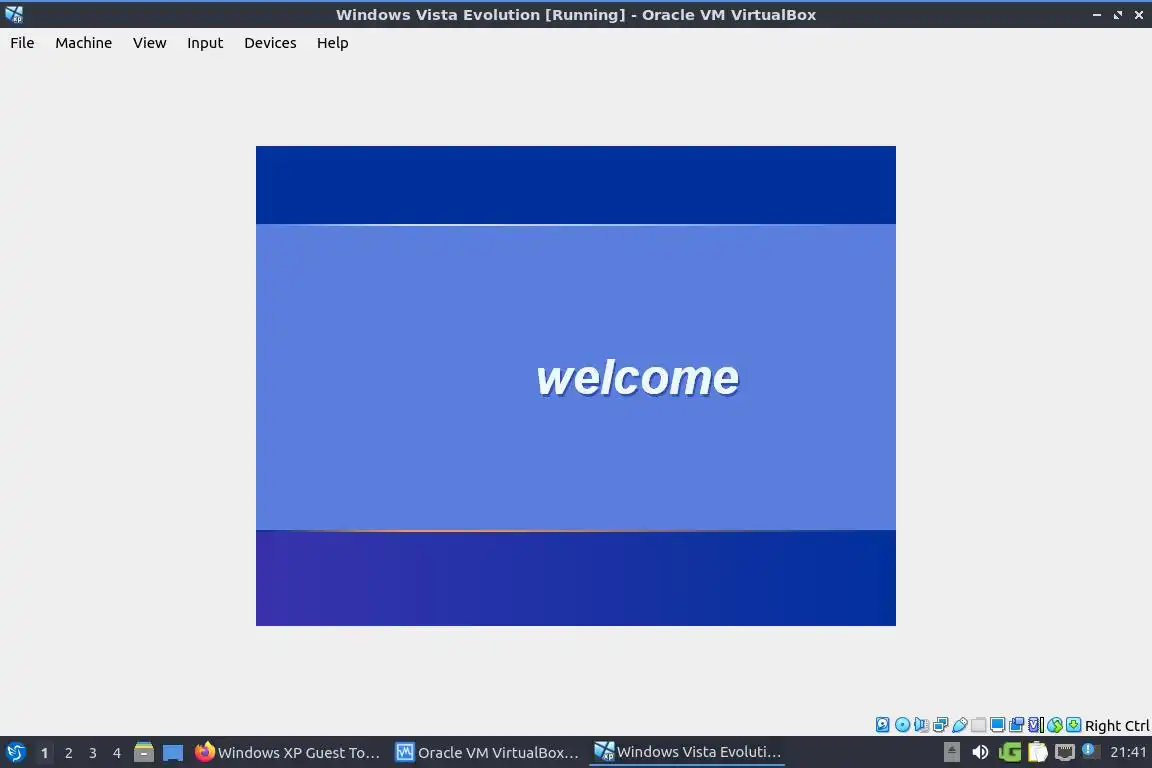The width and height of the screenshot is (1152, 768).
Task: Open the file manager from the taskbar
Action: (x=144, y=752)
